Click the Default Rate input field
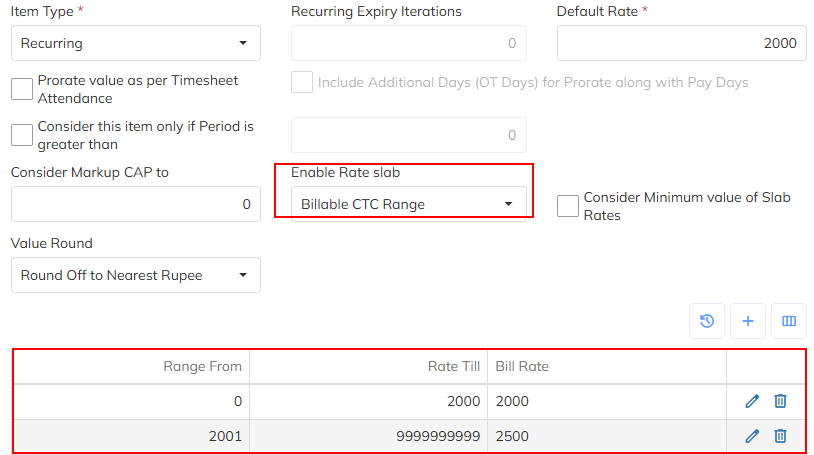The width and height of the screenshot is (814, 455). tap(681, 43)
